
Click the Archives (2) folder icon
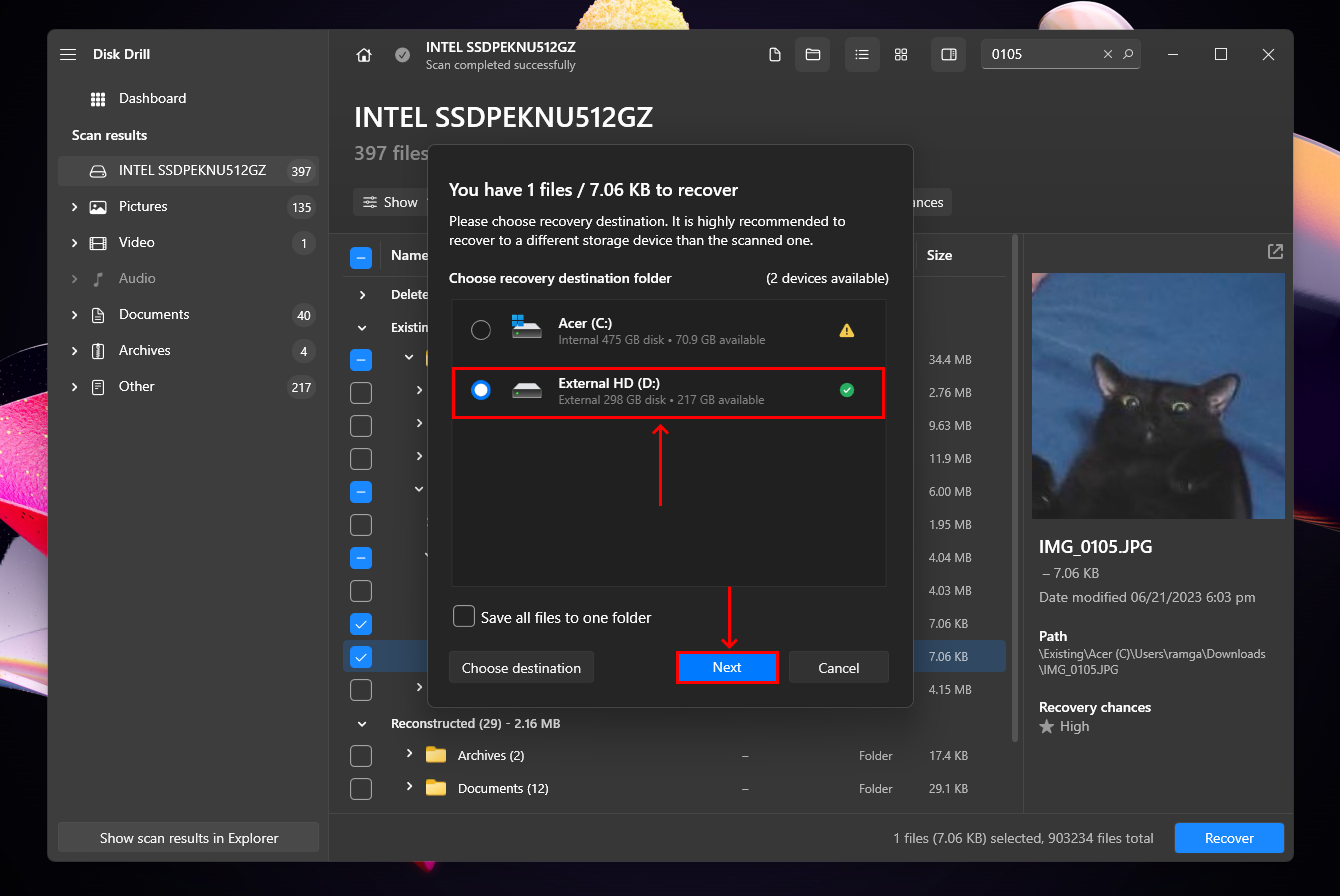point(435,755)
